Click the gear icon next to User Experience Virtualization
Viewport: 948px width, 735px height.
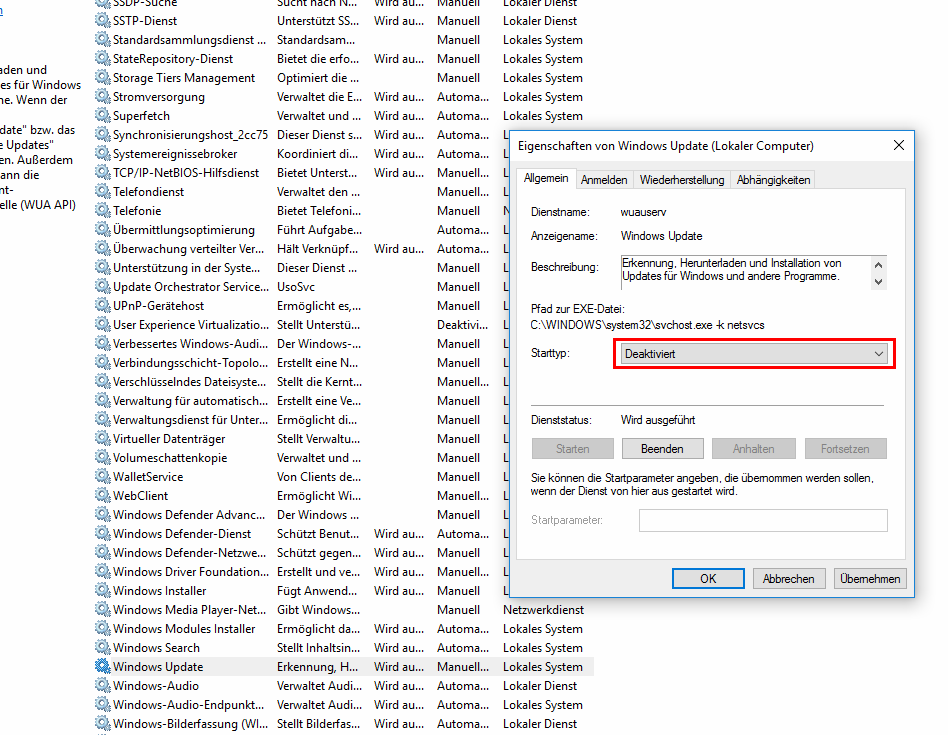click(x=103, y=325)
